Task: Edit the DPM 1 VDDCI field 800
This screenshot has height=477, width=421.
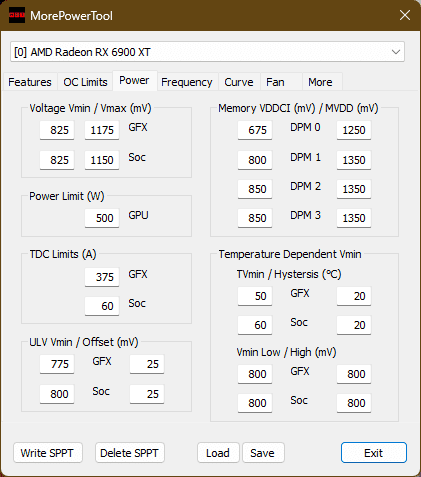Action: pos(255,160)
